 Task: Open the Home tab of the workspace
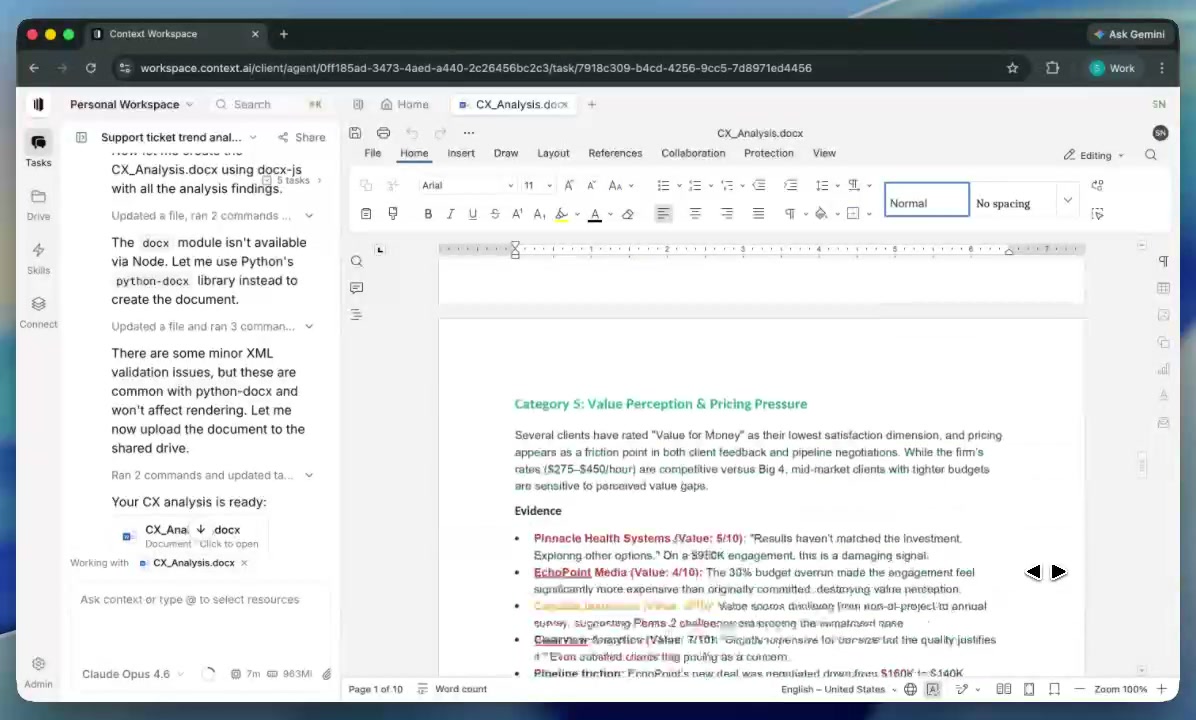[x=404, y=104]
